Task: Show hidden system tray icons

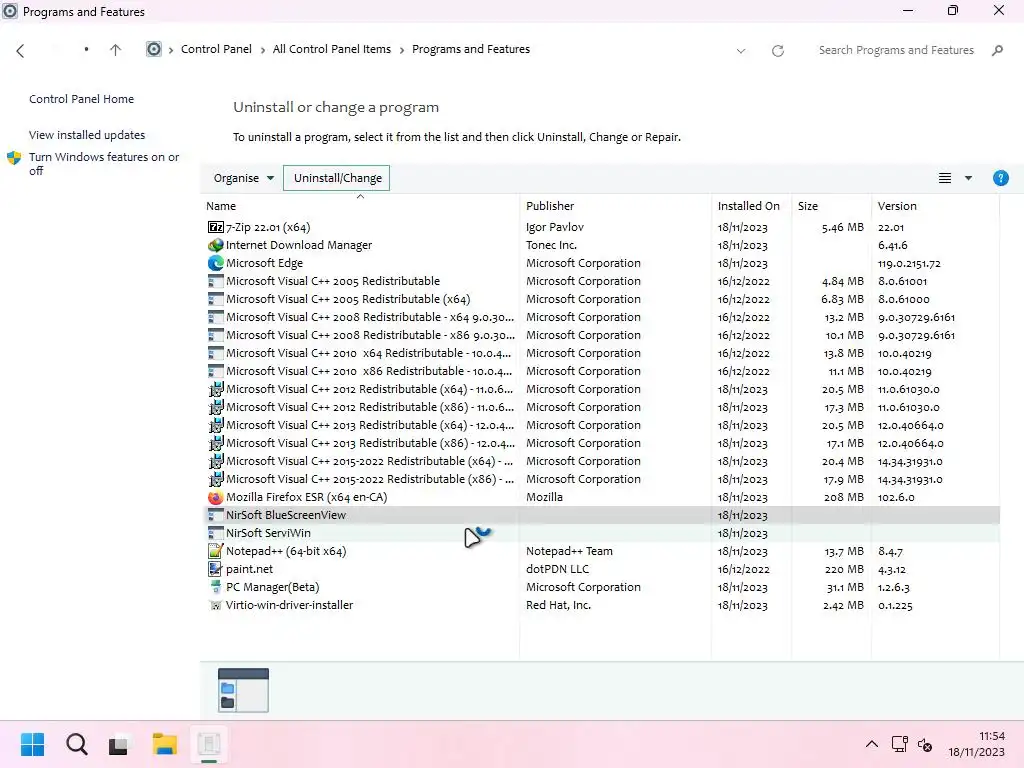Action: [x=872, y=744]
